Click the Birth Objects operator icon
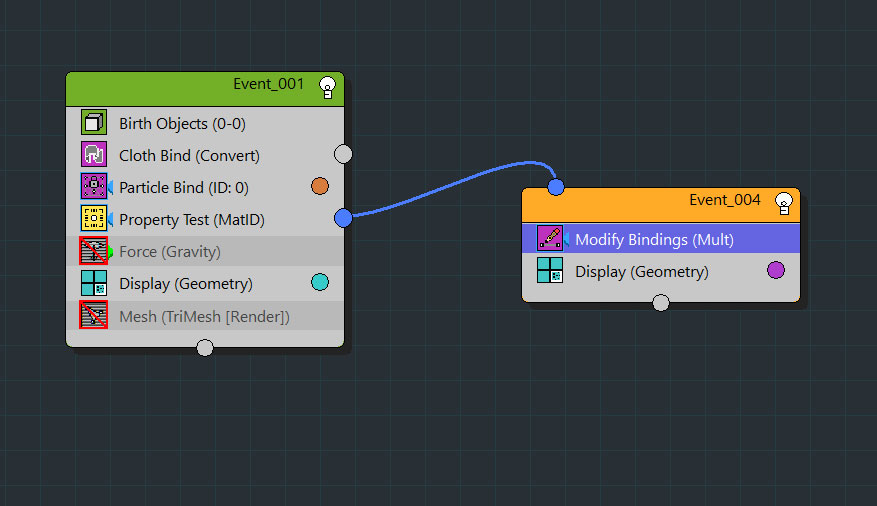Screen dimensions: 877x506 pos(93,122)
